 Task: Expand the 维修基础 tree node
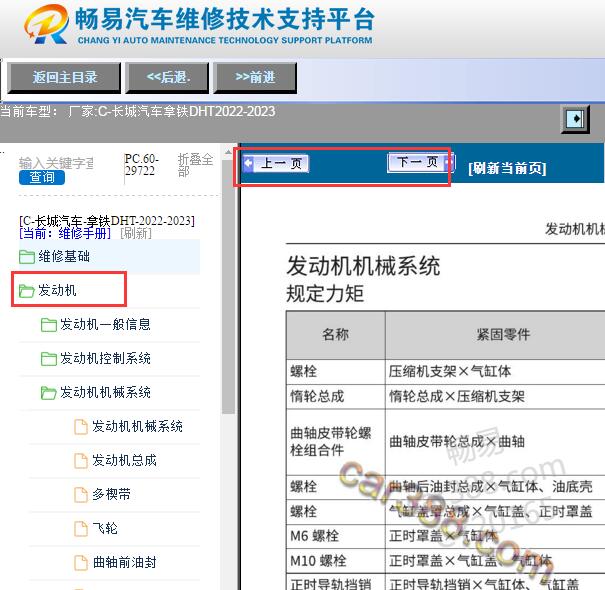64,257
